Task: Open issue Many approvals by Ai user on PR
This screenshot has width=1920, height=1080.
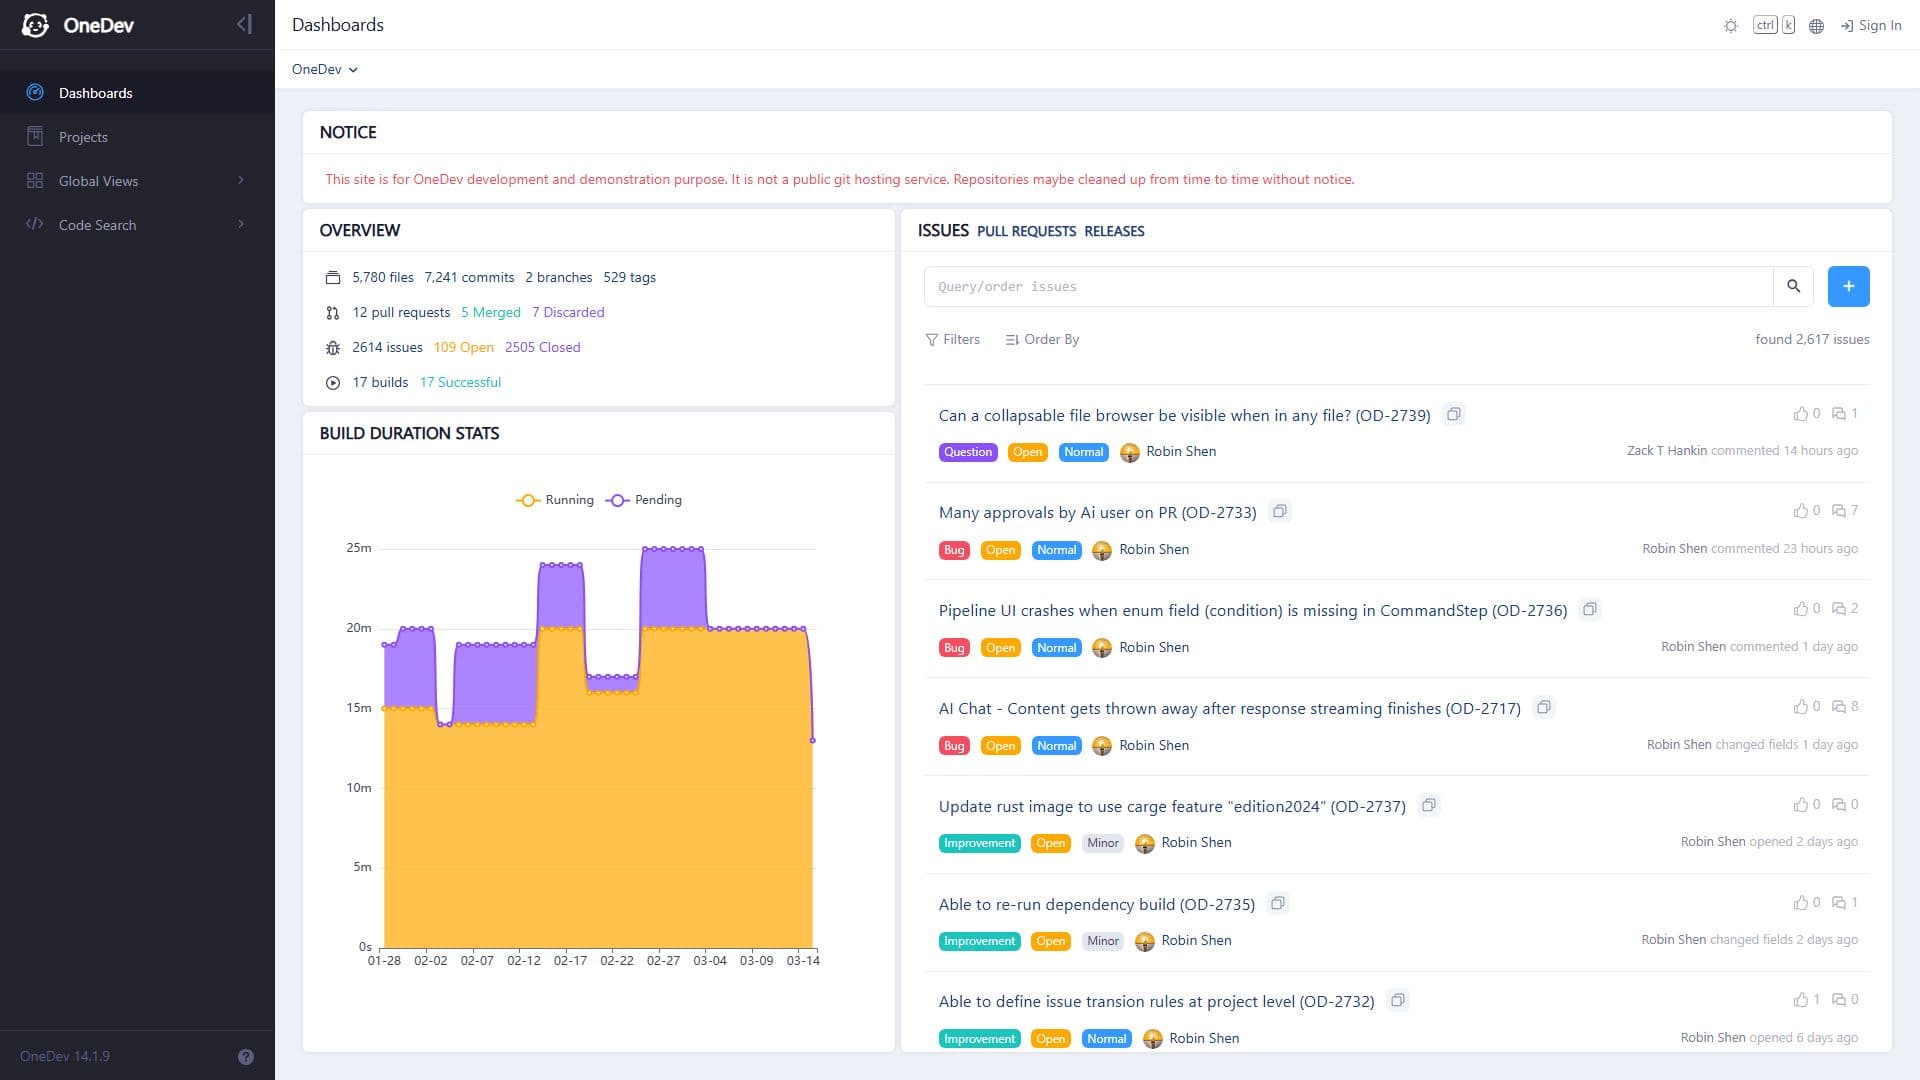Action: (x=1098, y=513)
